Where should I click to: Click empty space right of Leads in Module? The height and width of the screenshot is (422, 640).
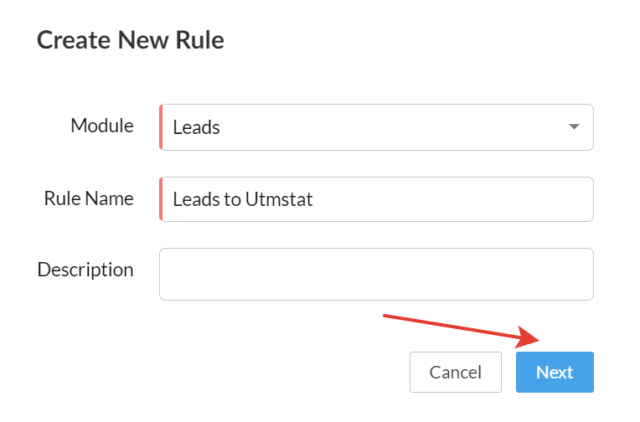pyautogui.click(x=400, y=127)
